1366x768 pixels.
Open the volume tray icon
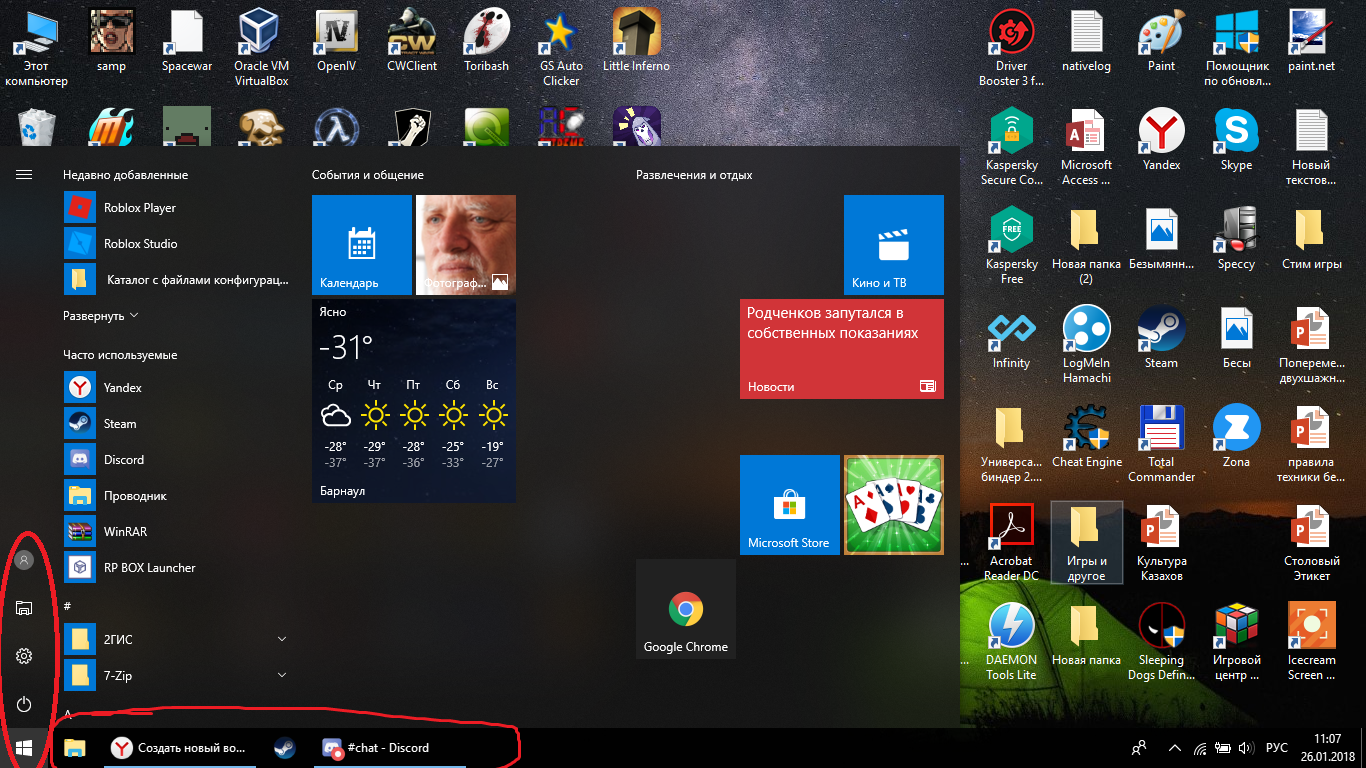pos(1246,748)
